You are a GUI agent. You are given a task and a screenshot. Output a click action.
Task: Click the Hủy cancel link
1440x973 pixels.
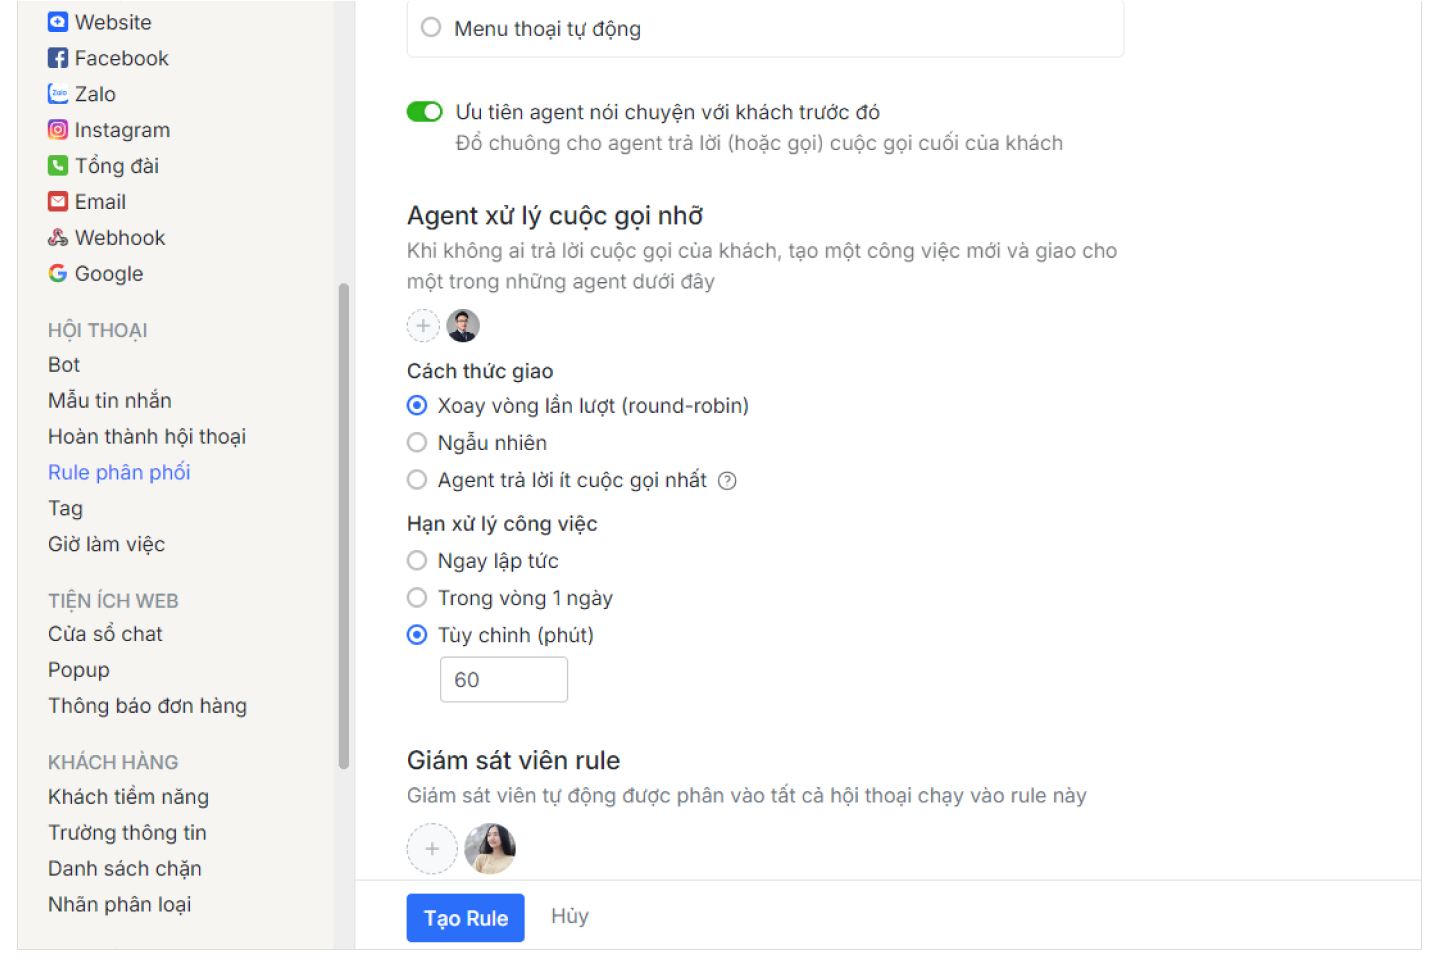tap(570, 917)
